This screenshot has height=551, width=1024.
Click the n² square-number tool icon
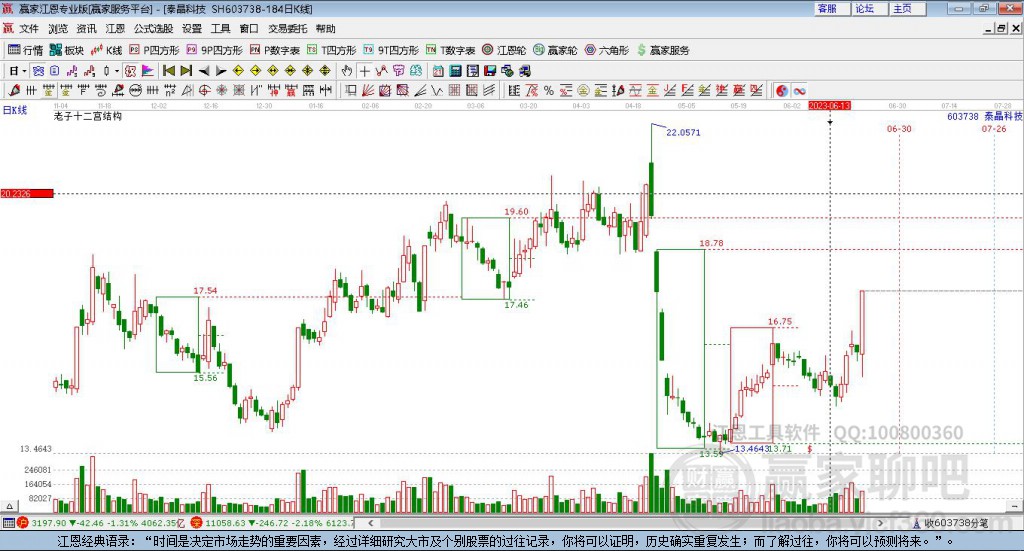[170, 91]
